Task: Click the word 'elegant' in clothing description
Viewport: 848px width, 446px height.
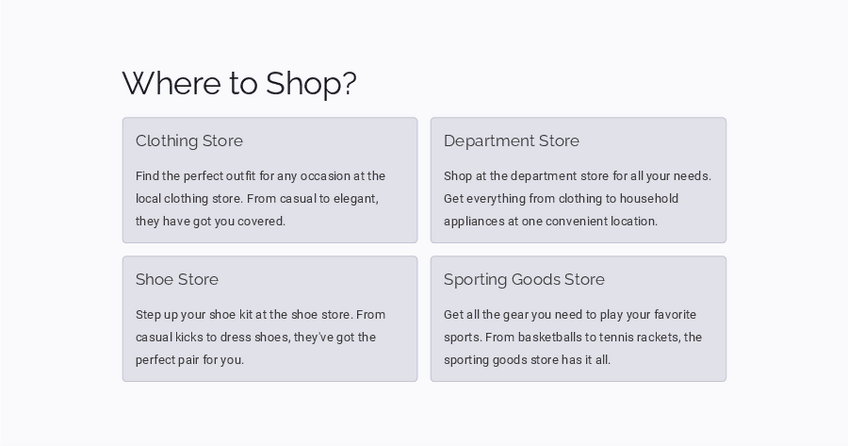Action: tap(351, 199)
